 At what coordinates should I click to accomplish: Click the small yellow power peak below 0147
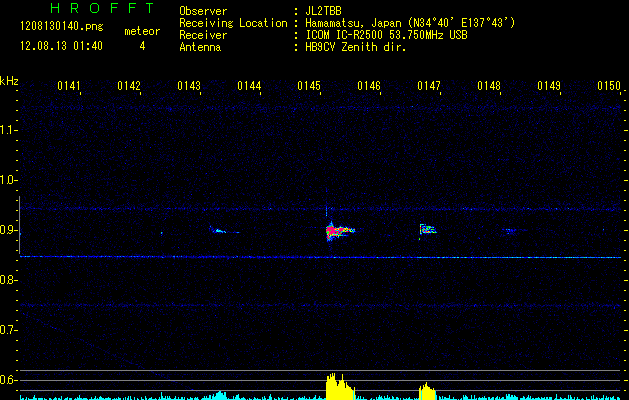tap(427, 391)
